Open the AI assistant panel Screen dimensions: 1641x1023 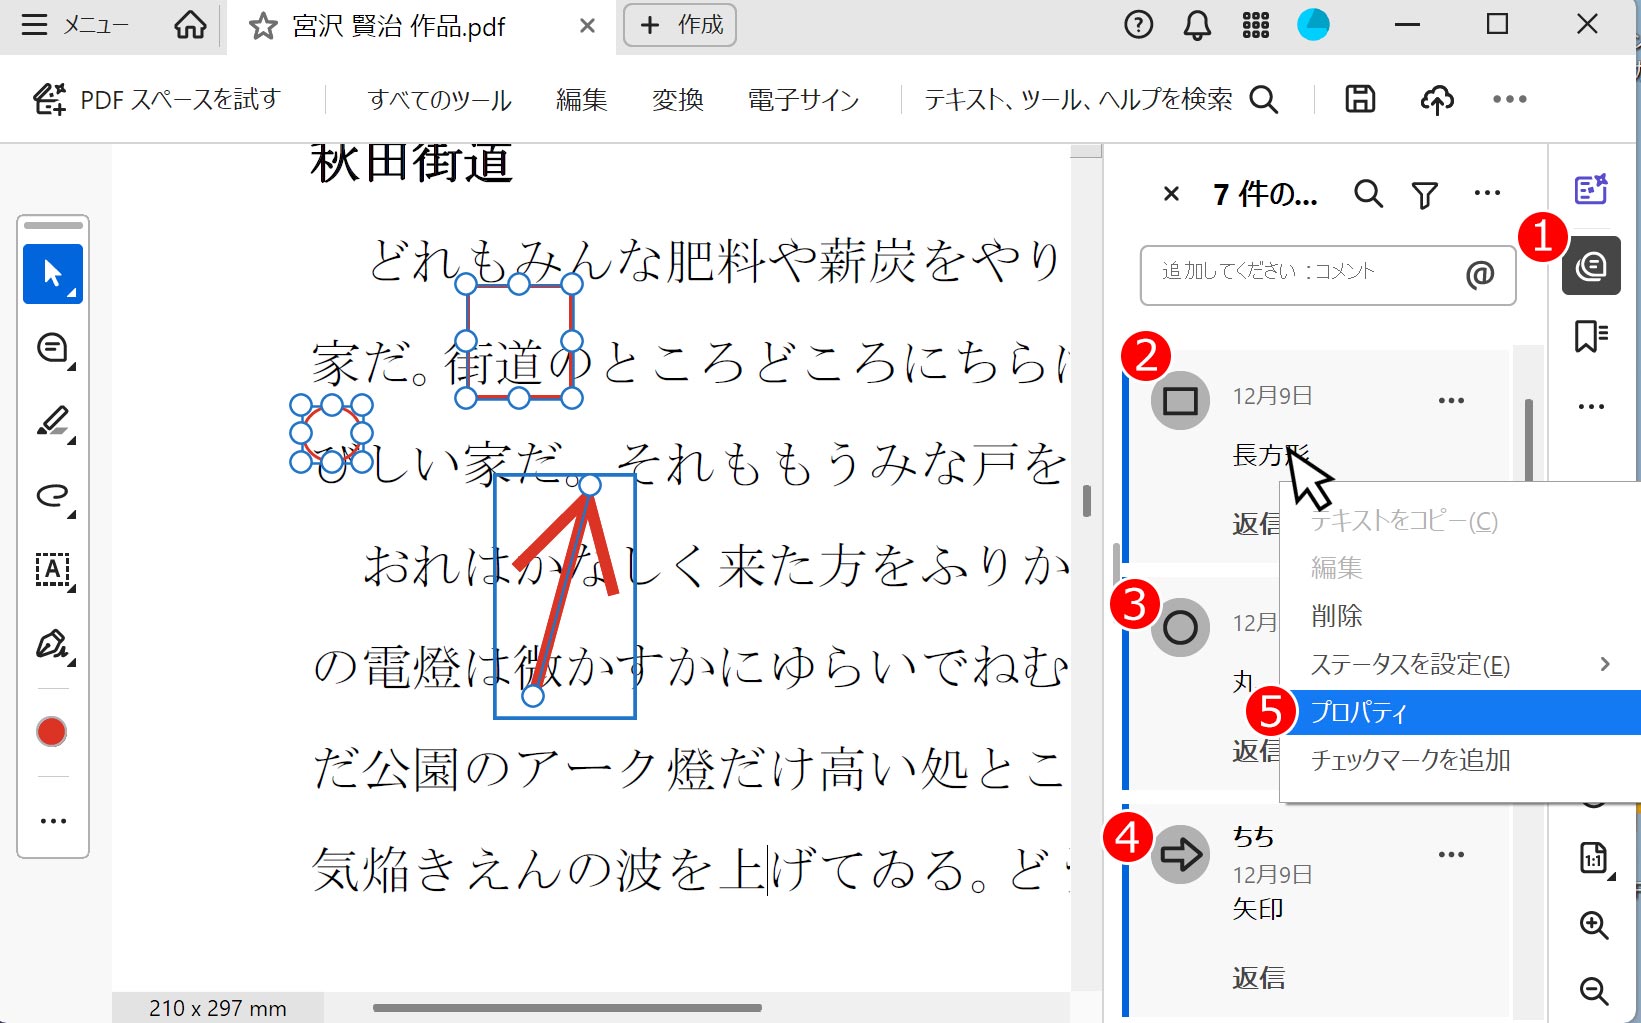[x=1592, y=188]
